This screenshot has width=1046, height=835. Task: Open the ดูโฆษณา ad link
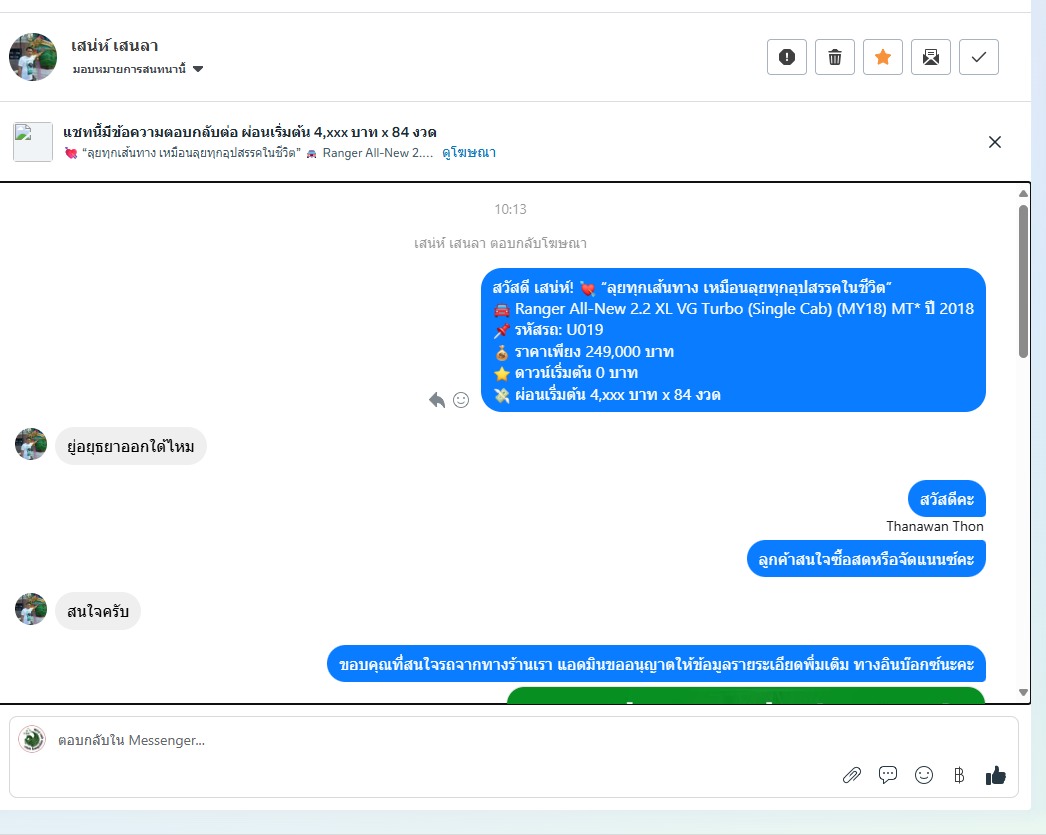coord(469,153)
